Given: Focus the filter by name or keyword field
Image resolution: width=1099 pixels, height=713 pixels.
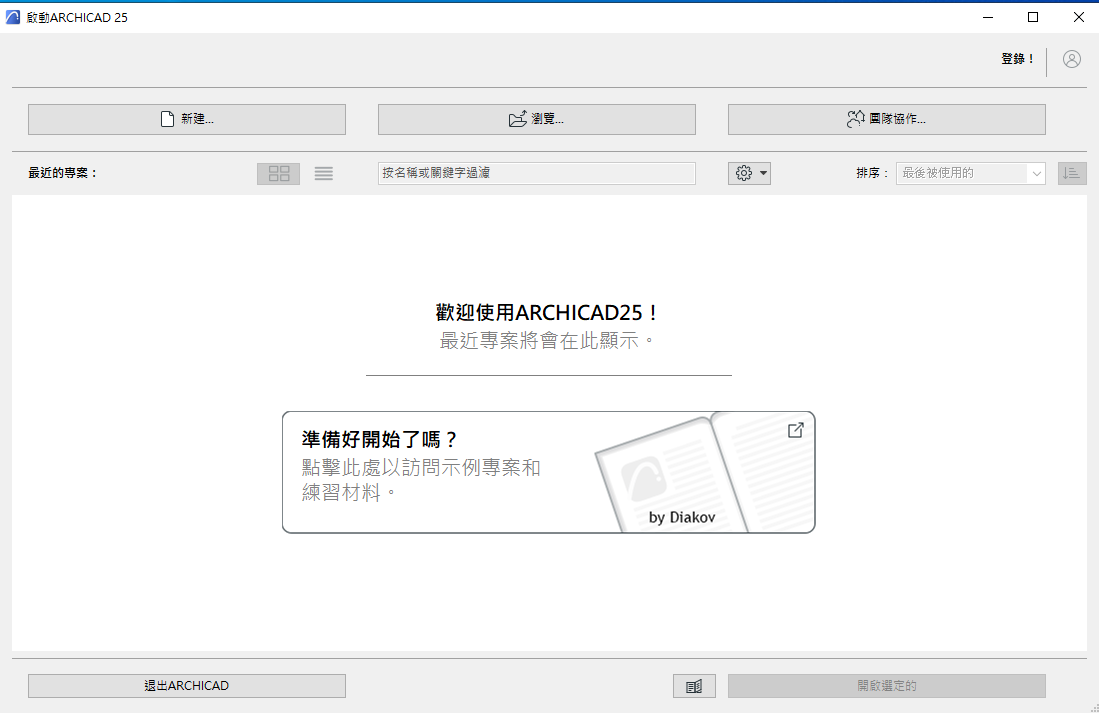Looking at the screenshot, I should point(536,173).
